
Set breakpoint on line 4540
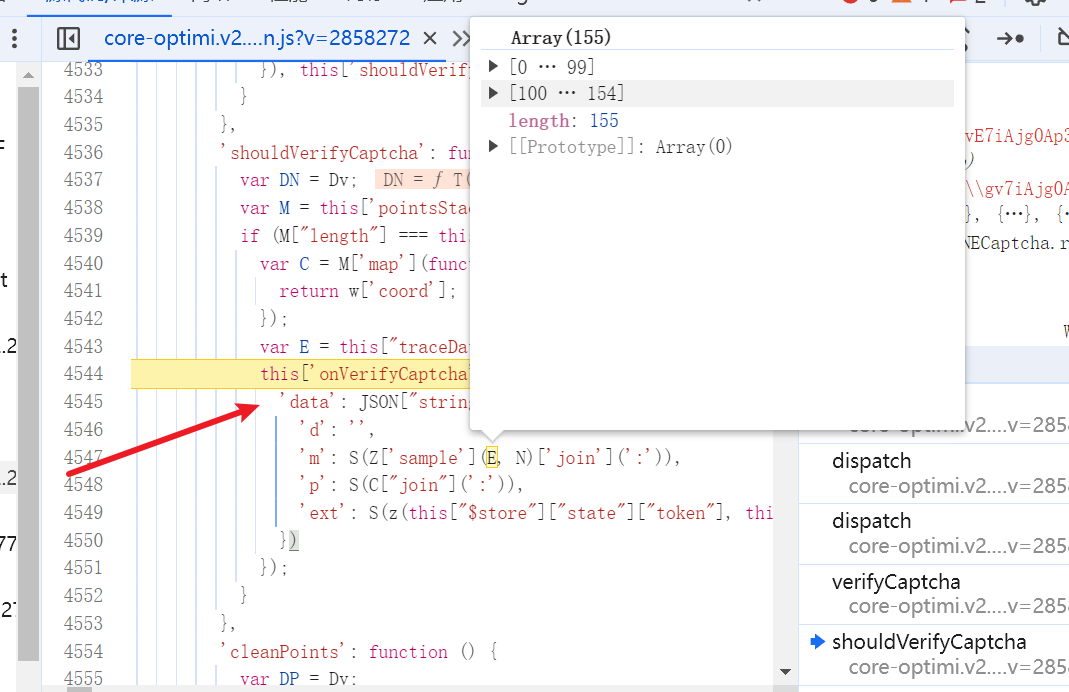(83, 263)
